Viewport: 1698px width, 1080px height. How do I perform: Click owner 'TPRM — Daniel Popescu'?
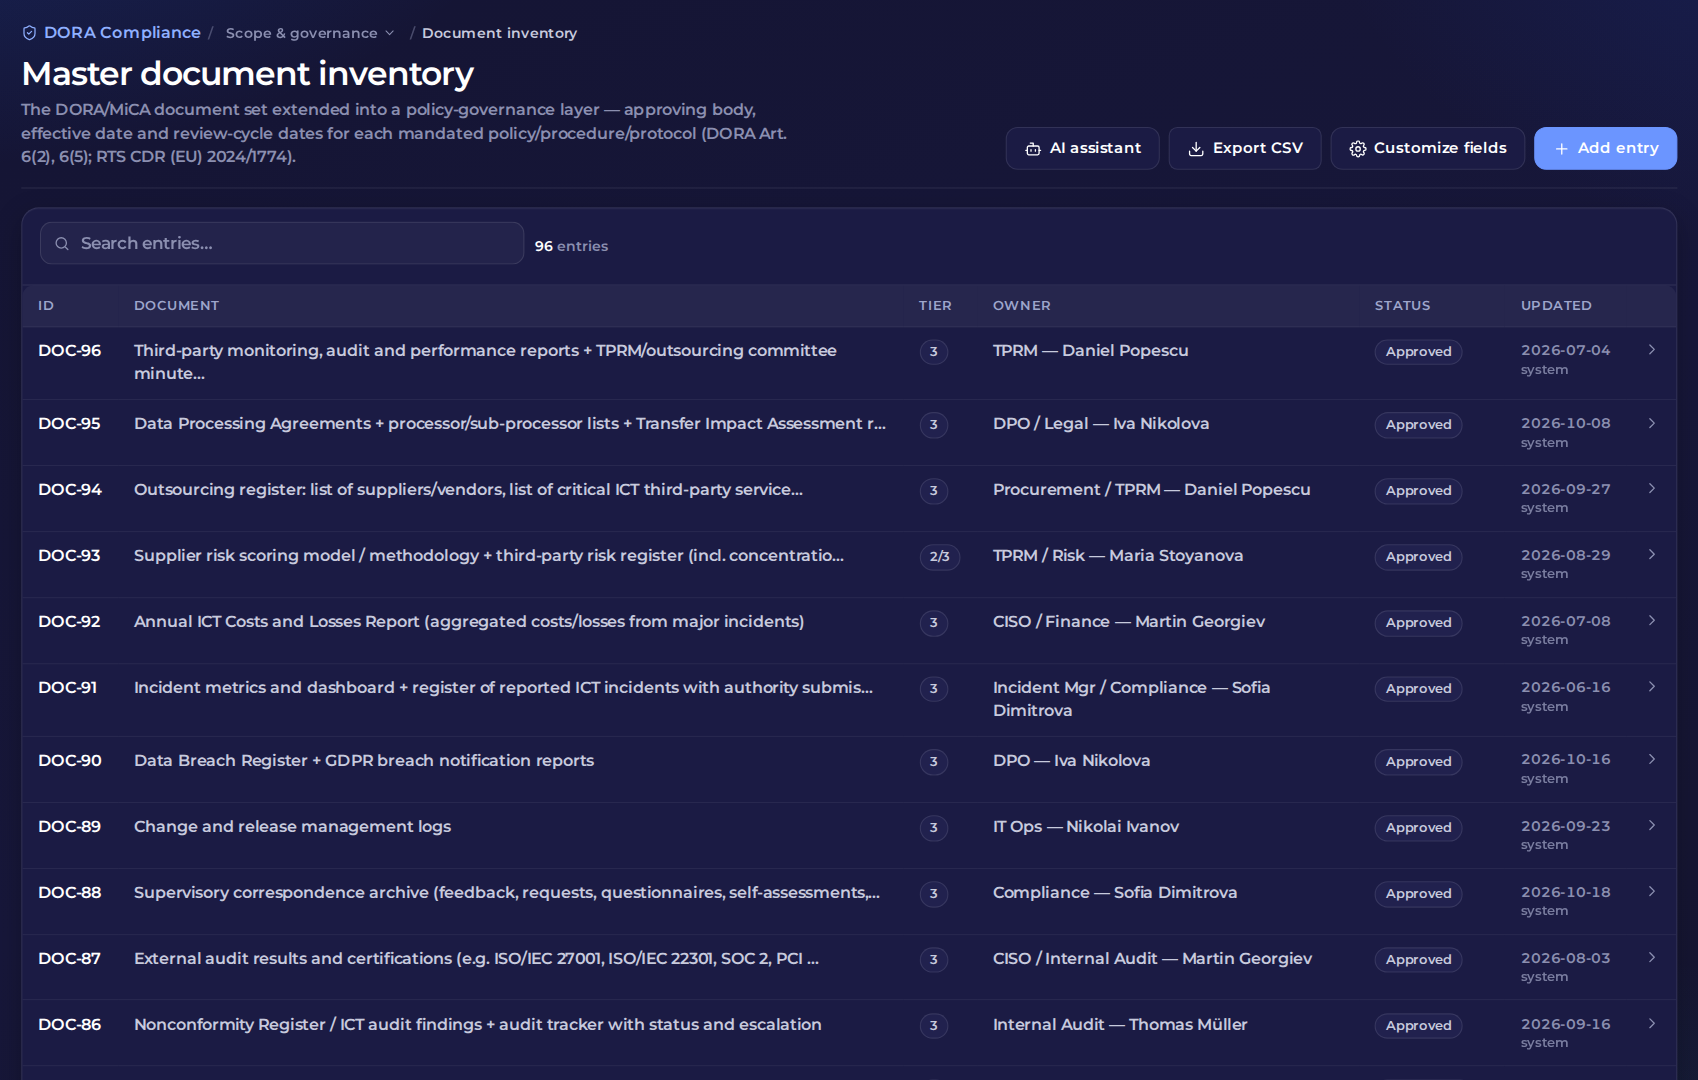click(x=1091, y=351)
